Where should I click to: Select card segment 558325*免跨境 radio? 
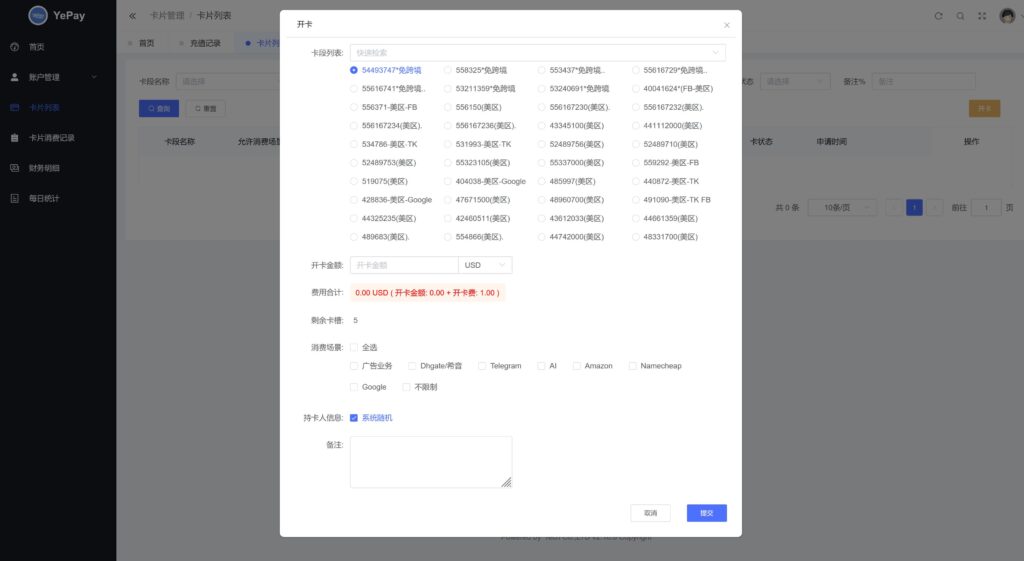[x=448, y=71]
